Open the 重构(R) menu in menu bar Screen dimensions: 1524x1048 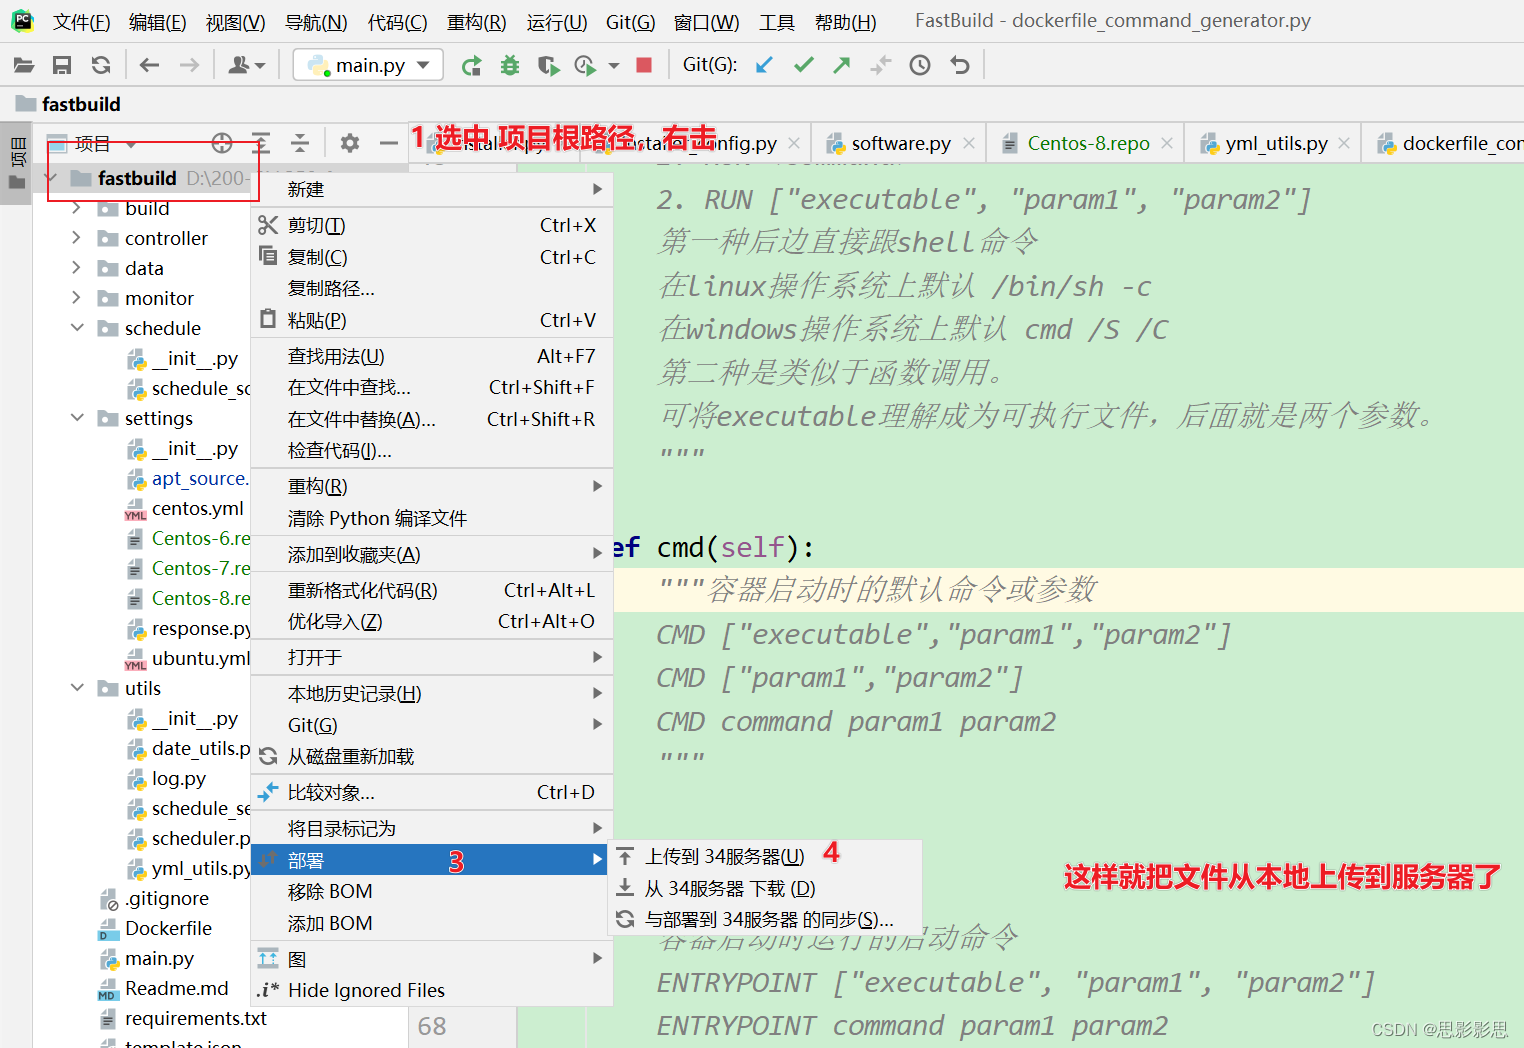(x=476, y=22)
